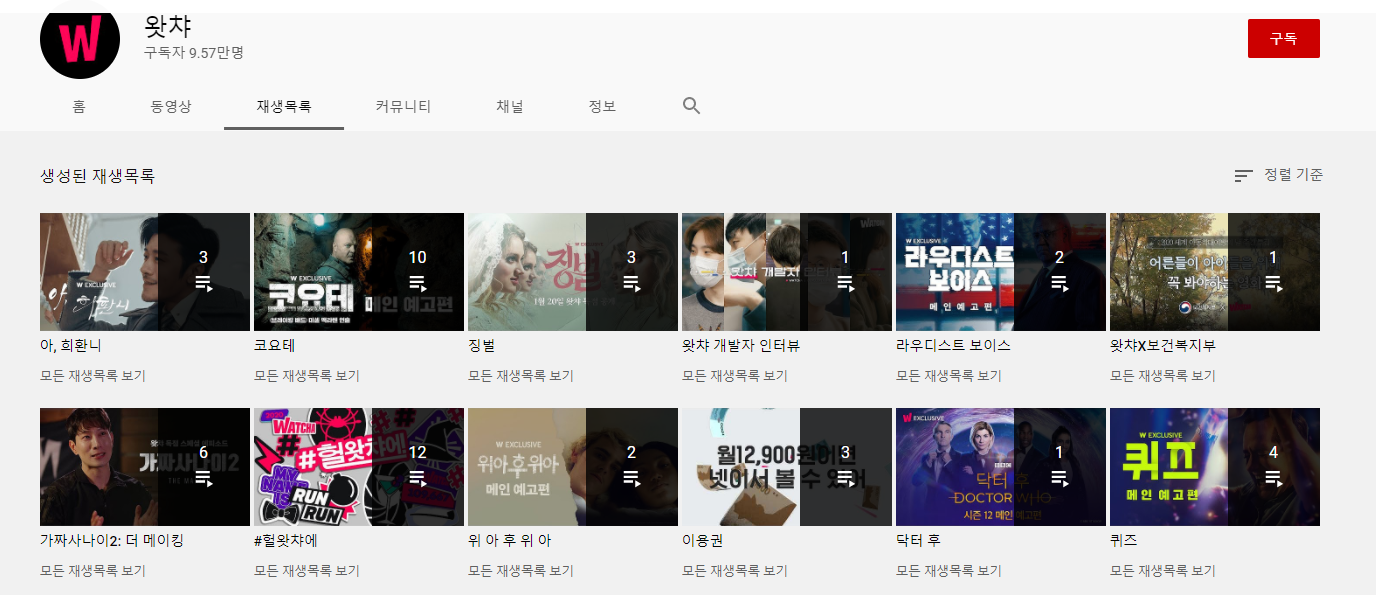
Task: View full playlist under 퀴즈
Action: [1163, 571]
